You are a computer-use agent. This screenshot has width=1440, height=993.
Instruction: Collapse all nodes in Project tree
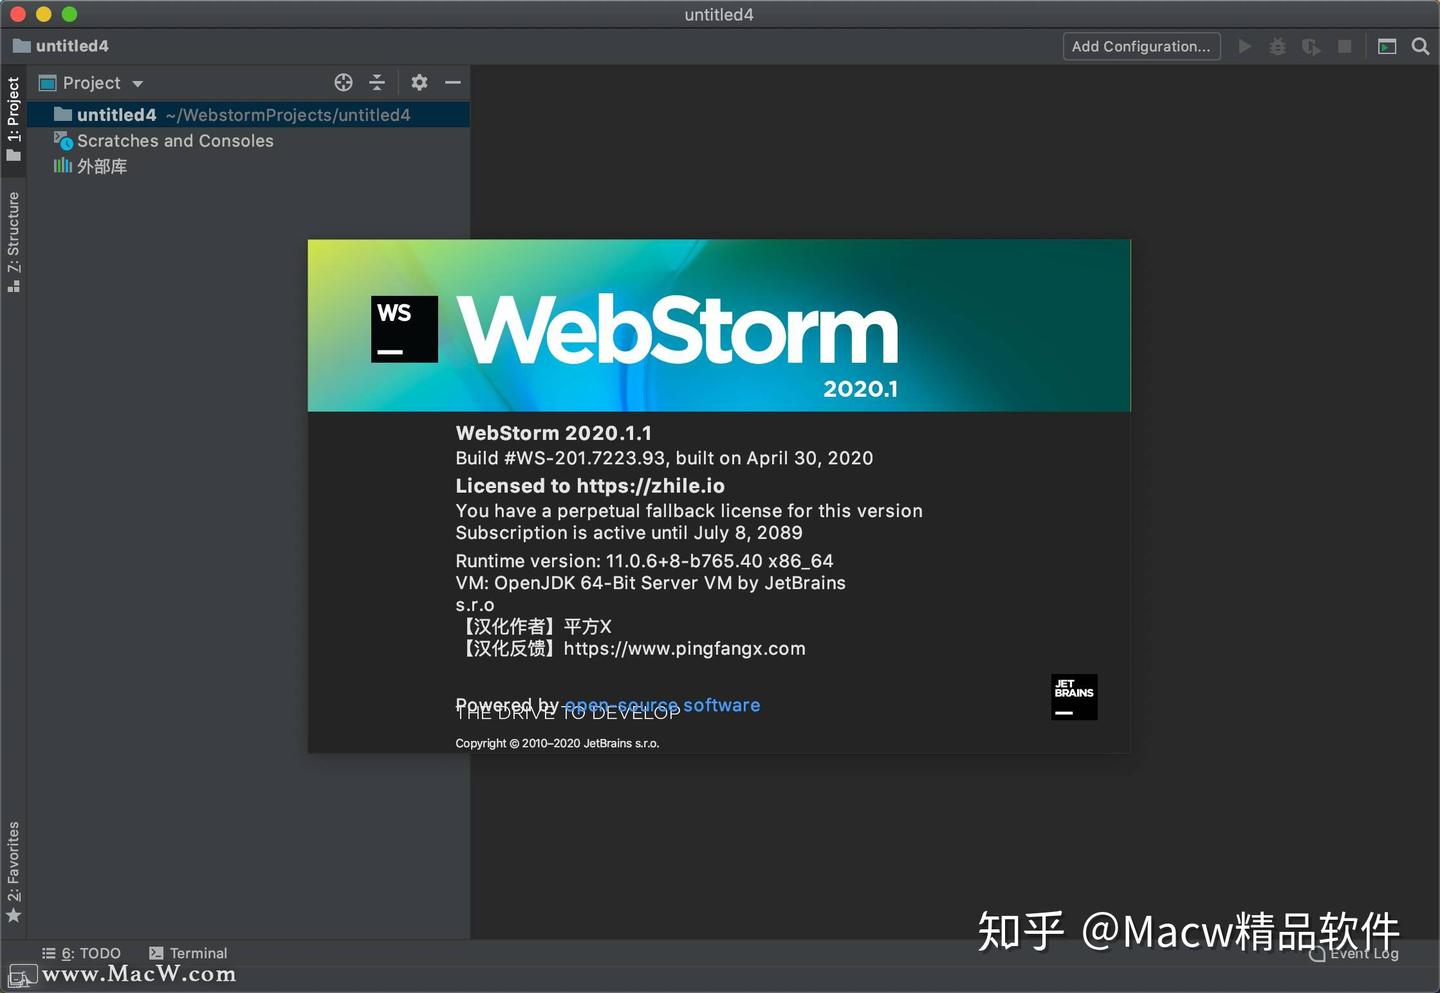[377, 83]
